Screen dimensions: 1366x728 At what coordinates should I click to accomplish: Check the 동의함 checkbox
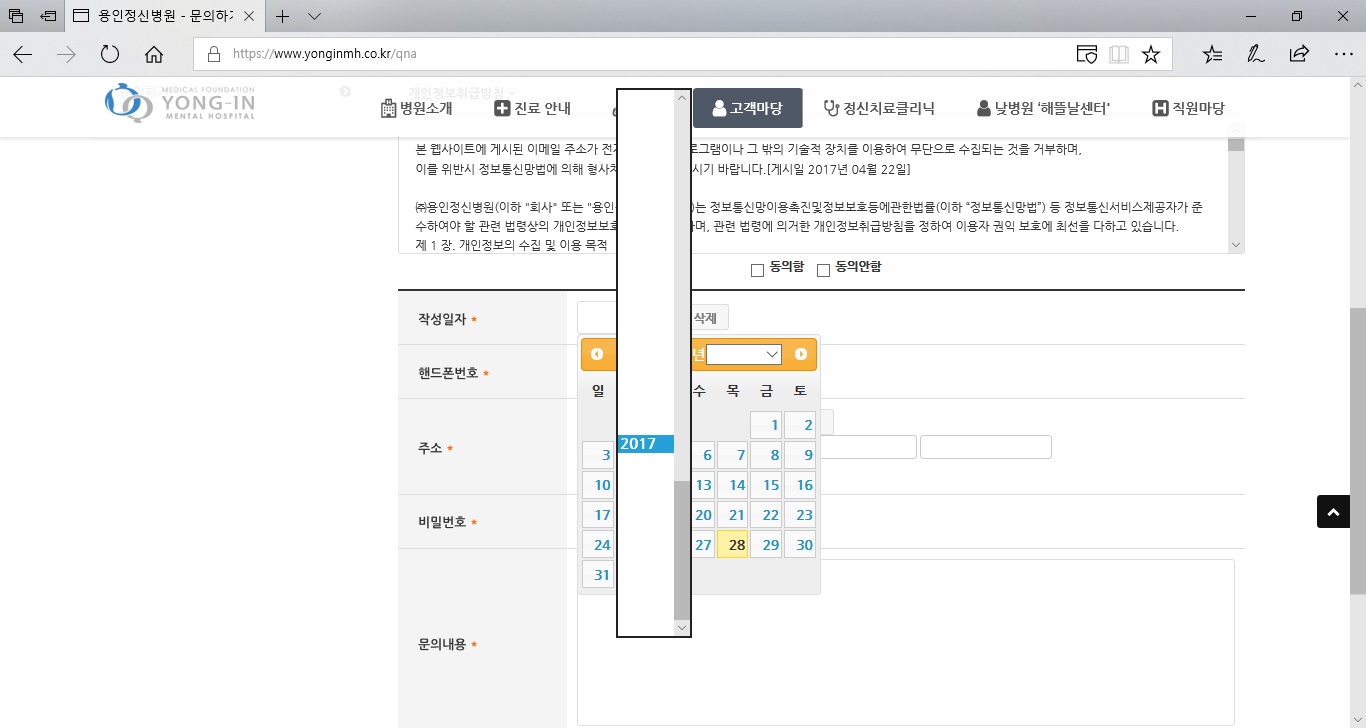758,268
